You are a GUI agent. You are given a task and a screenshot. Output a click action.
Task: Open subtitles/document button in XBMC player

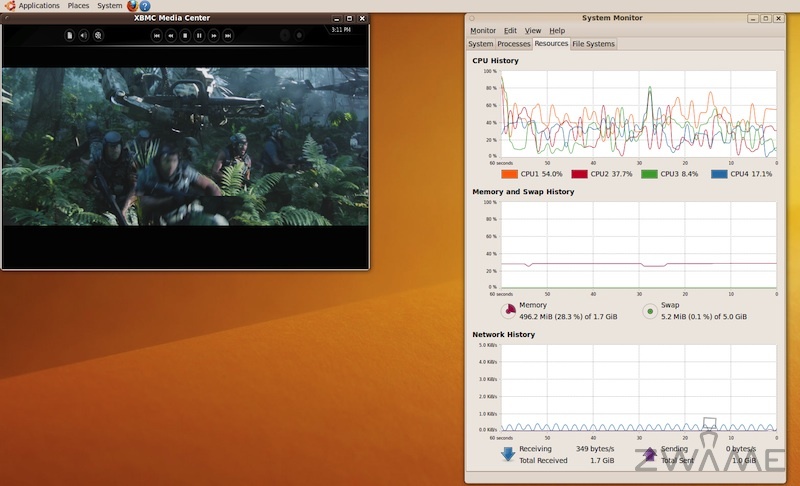[x=69, y=35]
